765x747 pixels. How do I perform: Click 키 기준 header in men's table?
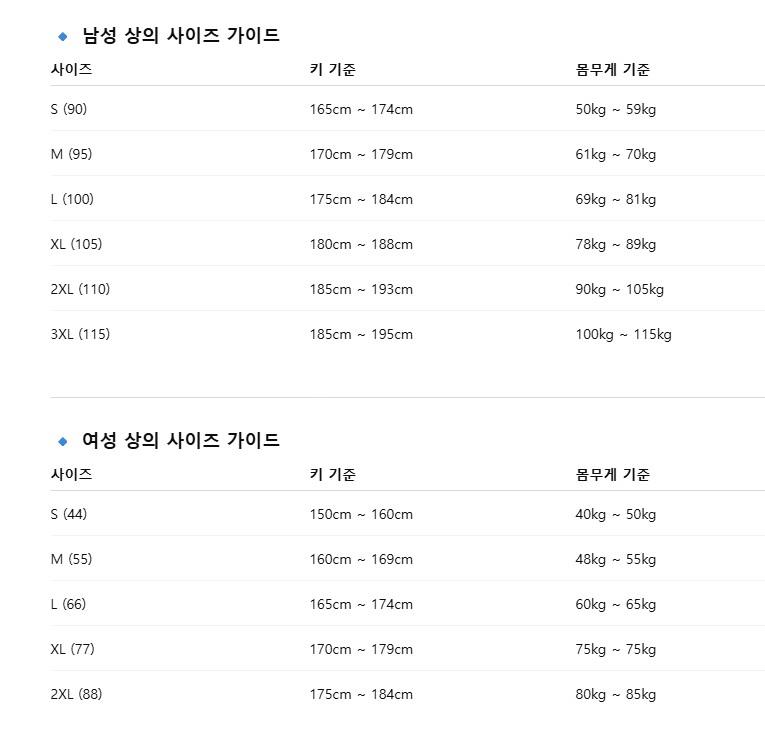pyautogui.click(x=332, y=70)
